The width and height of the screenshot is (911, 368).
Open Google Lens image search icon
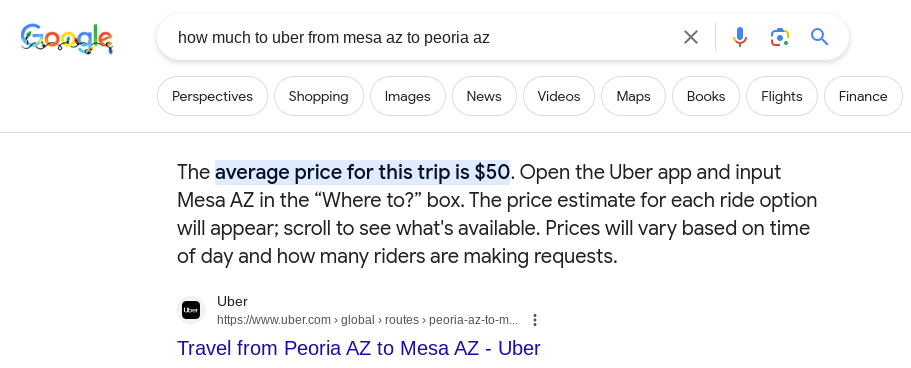pyautogui.click(x=780, y=37)
